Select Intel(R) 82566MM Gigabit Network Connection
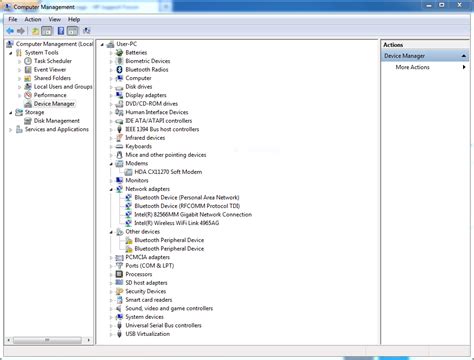Image resolution: width=474 pixels, height=360 pixels. tap(193, 214)
